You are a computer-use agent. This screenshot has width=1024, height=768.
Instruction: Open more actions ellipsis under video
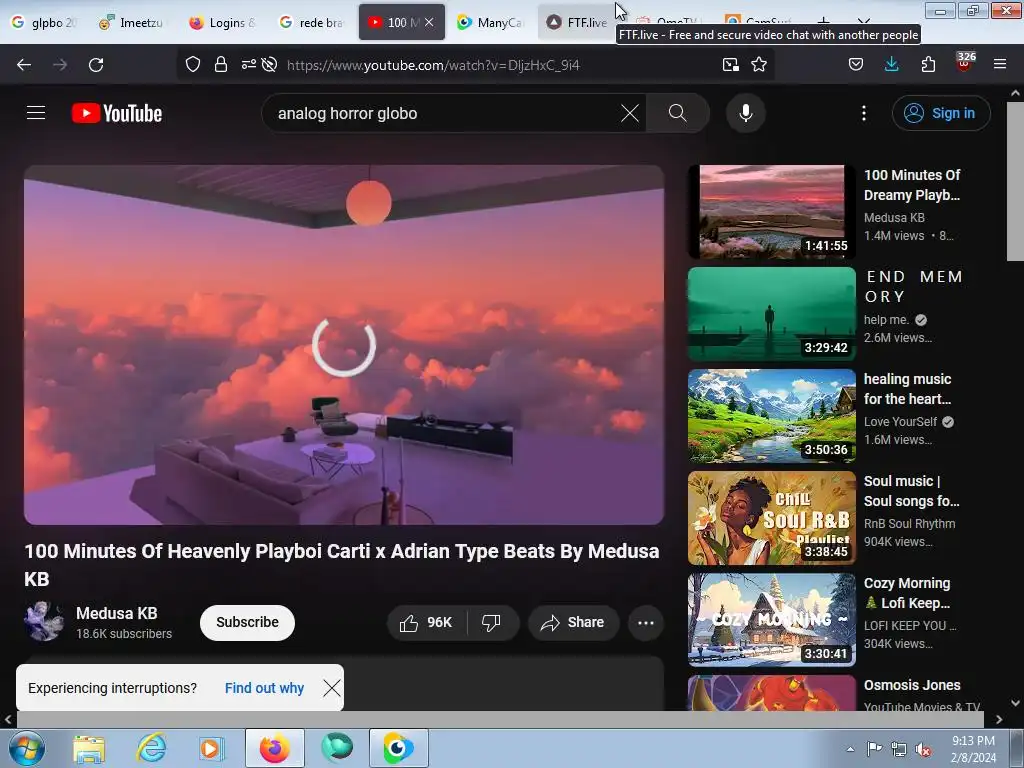click(x=646, y=622)
